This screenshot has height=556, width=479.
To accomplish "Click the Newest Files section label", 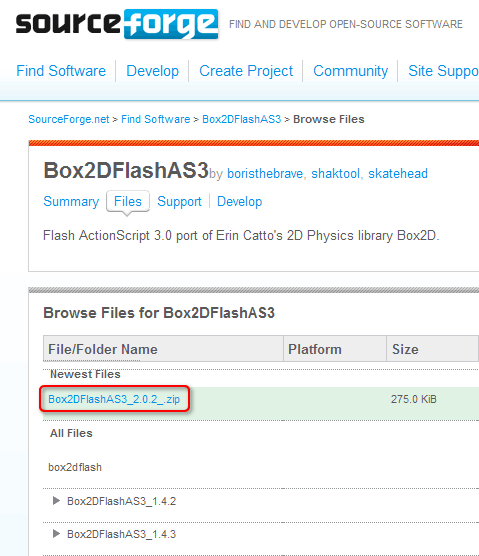I will pos(85,374).
